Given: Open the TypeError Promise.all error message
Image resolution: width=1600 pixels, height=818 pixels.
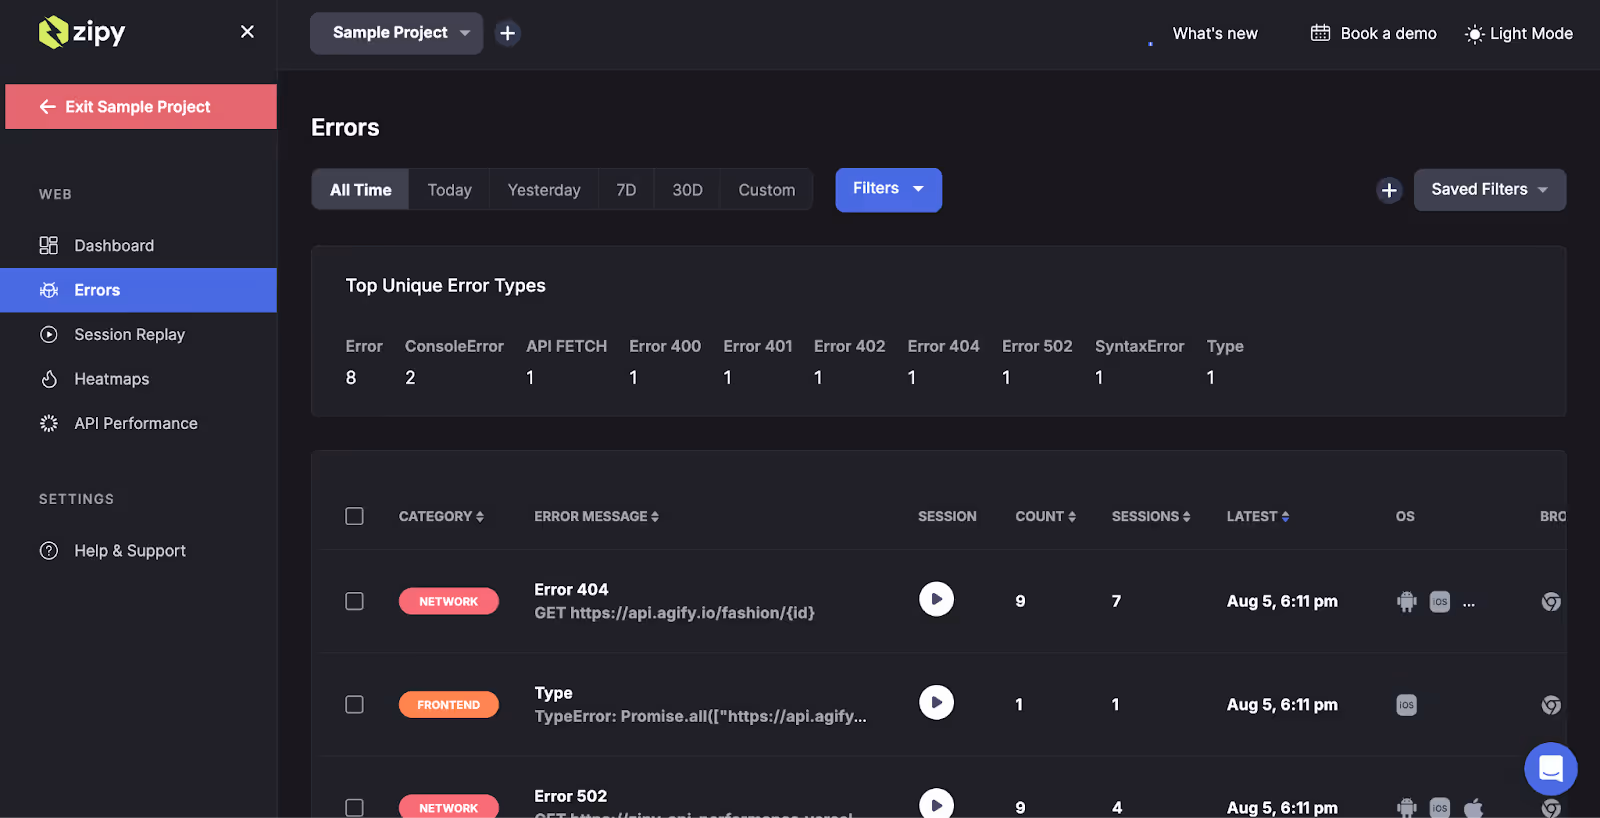Looking at the screenshot, I should (x=700, y=704).
